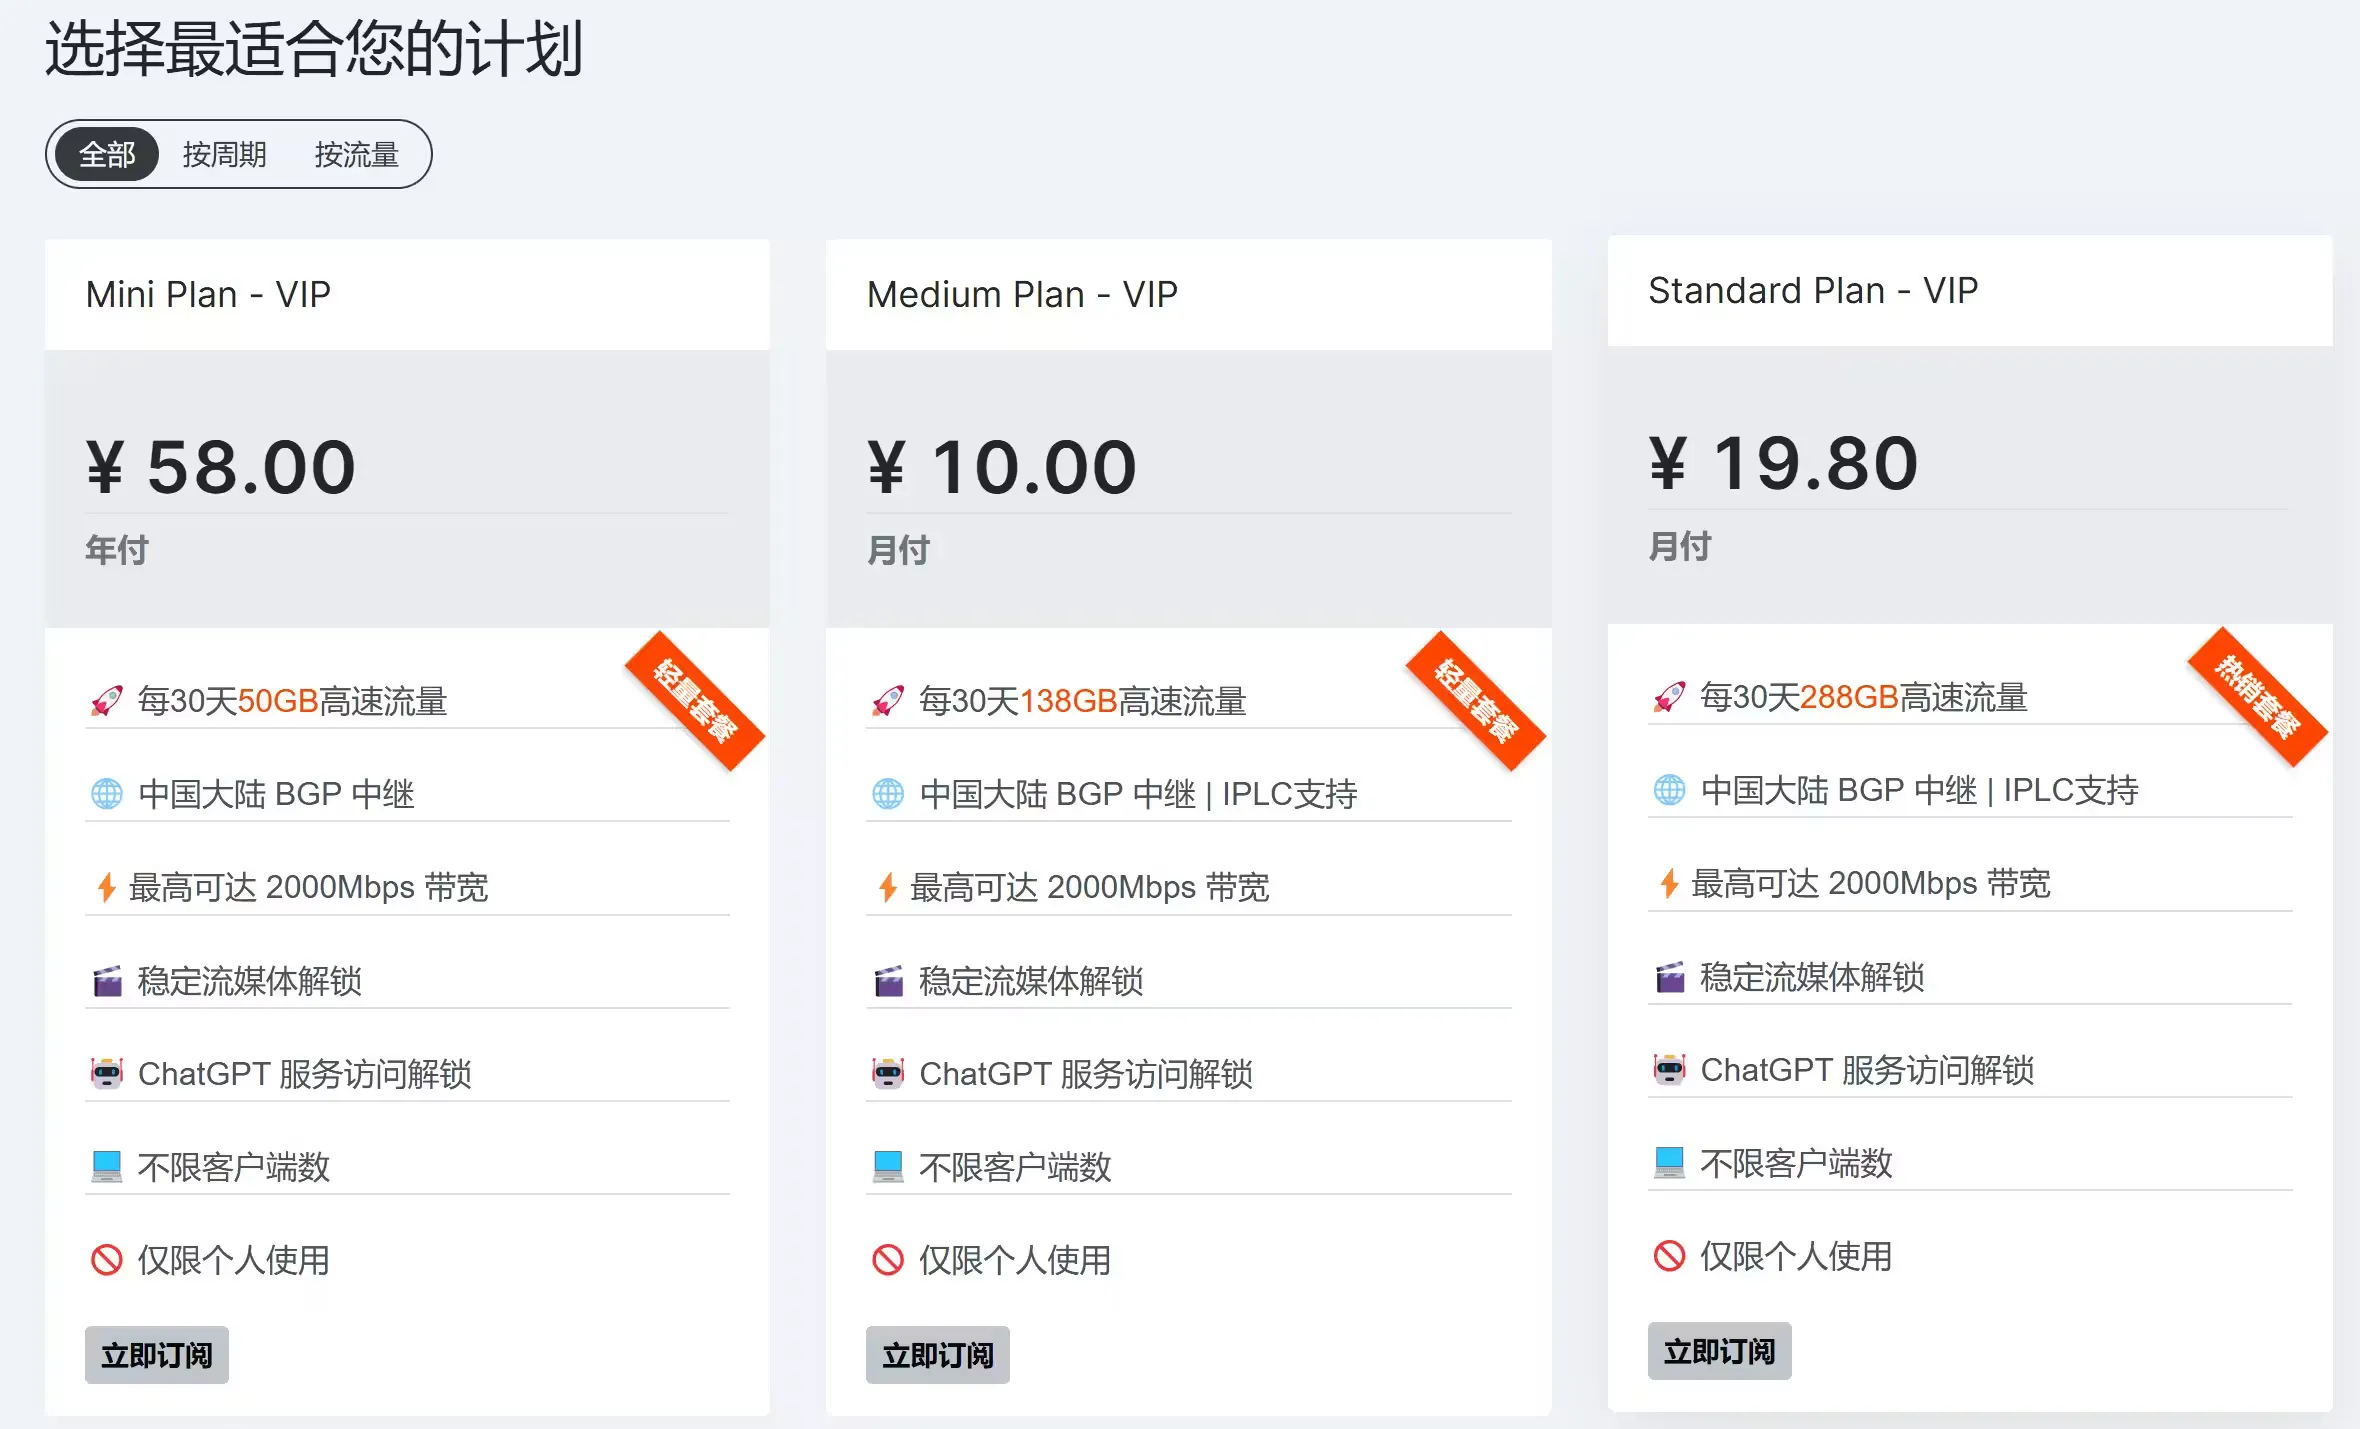
Task: Select the 全部 filter tab
Action: (107, 154)
